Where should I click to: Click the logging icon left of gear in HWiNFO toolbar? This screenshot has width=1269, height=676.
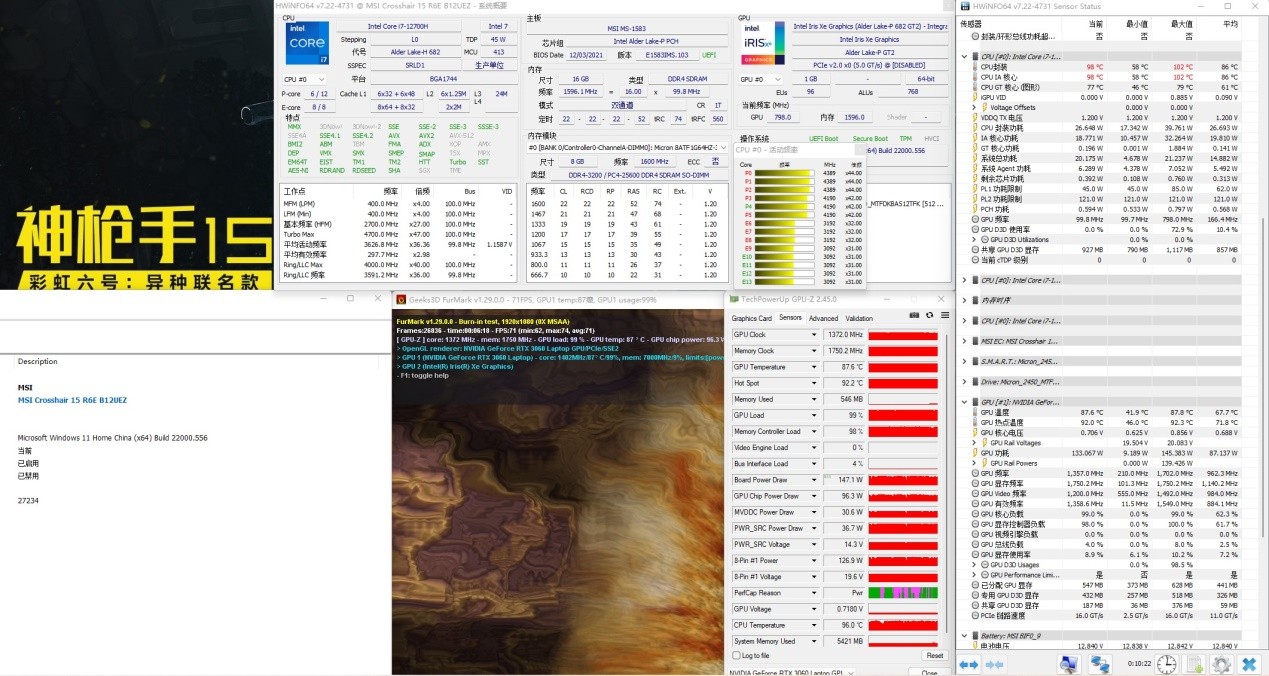1194,664
